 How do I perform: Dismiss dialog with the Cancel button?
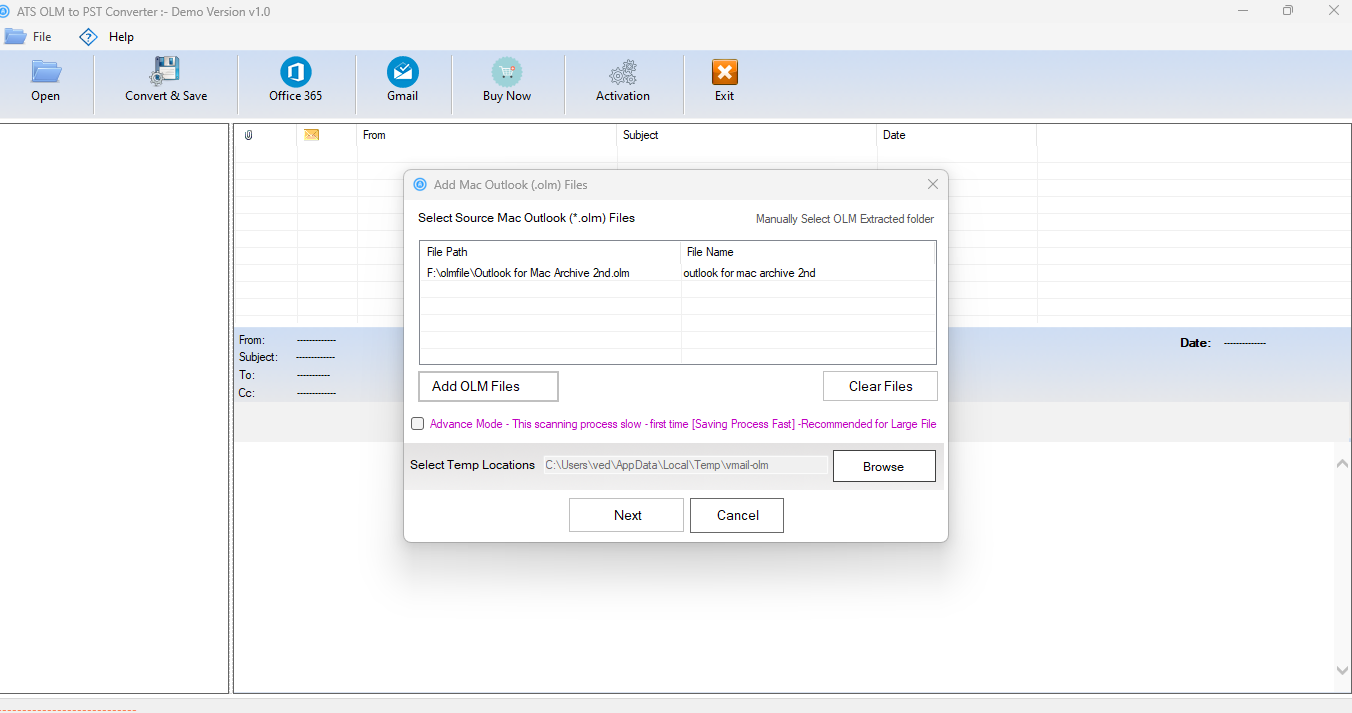point(738,515)
